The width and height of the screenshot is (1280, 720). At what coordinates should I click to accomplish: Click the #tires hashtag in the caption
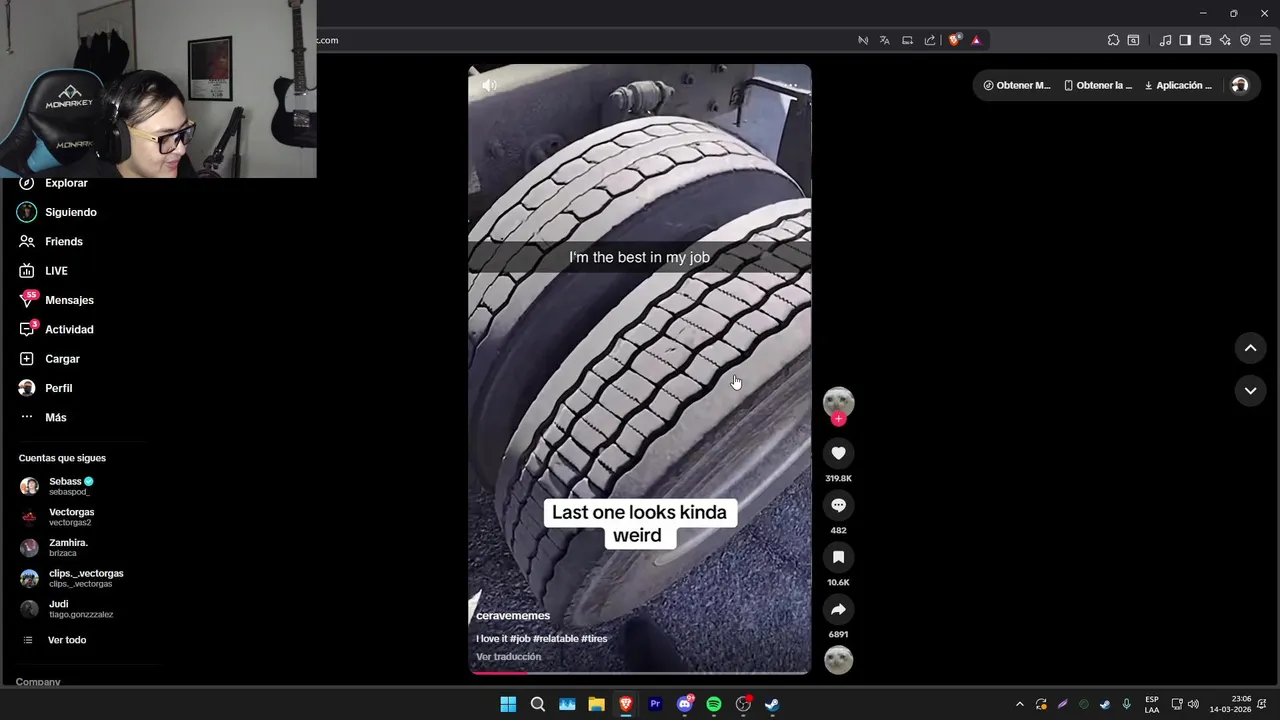pyautogui.click(x=594, y=638)
